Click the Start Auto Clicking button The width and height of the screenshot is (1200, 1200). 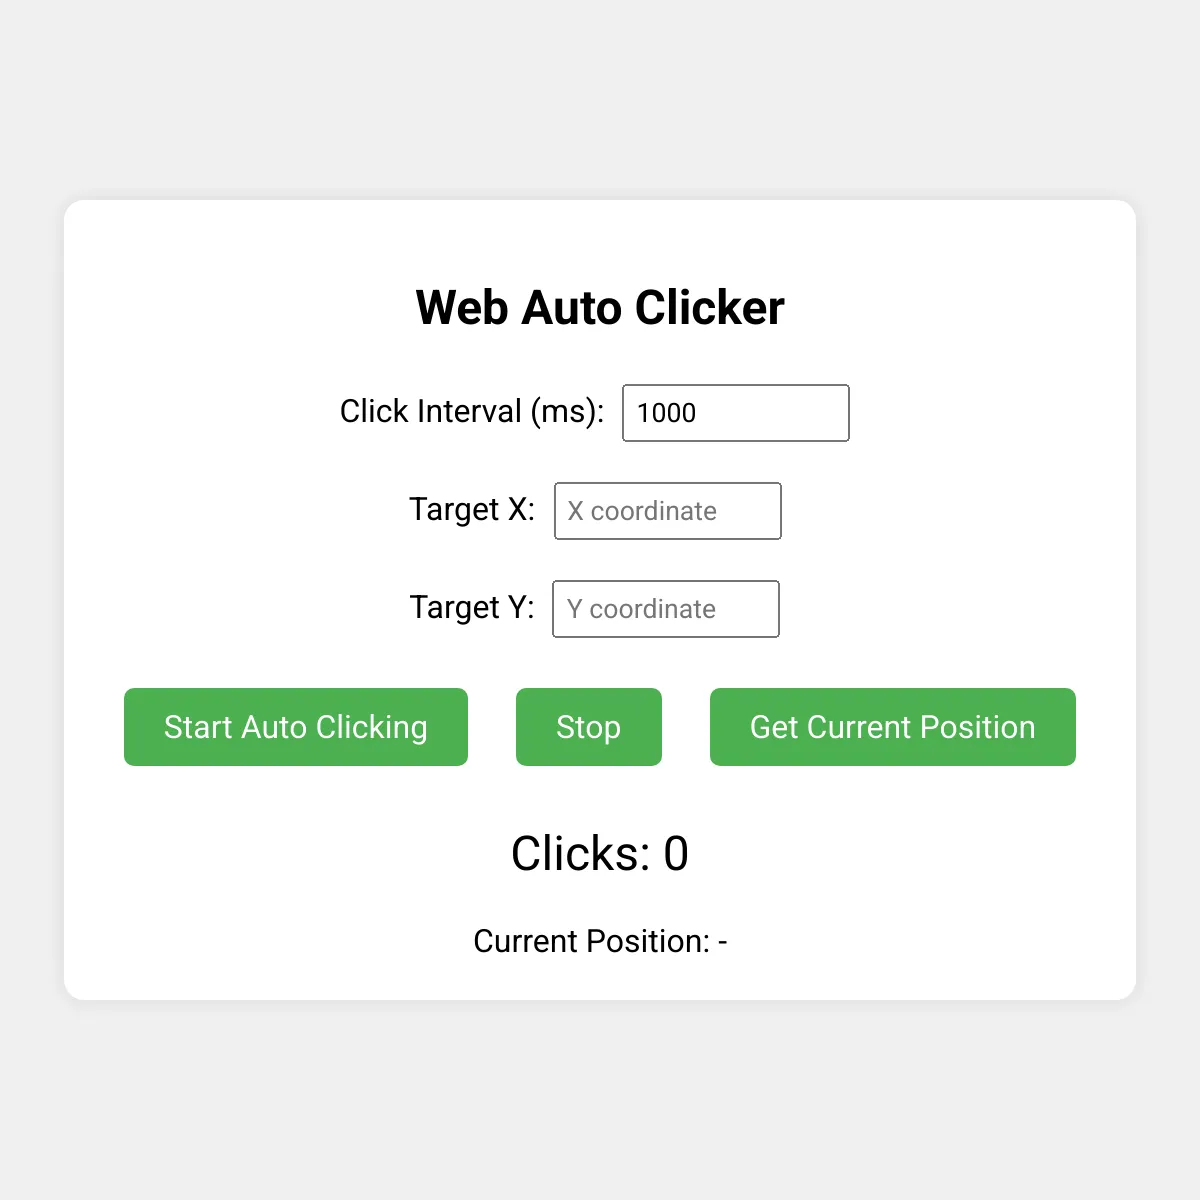pyautogui.click(x=296, y=727)
